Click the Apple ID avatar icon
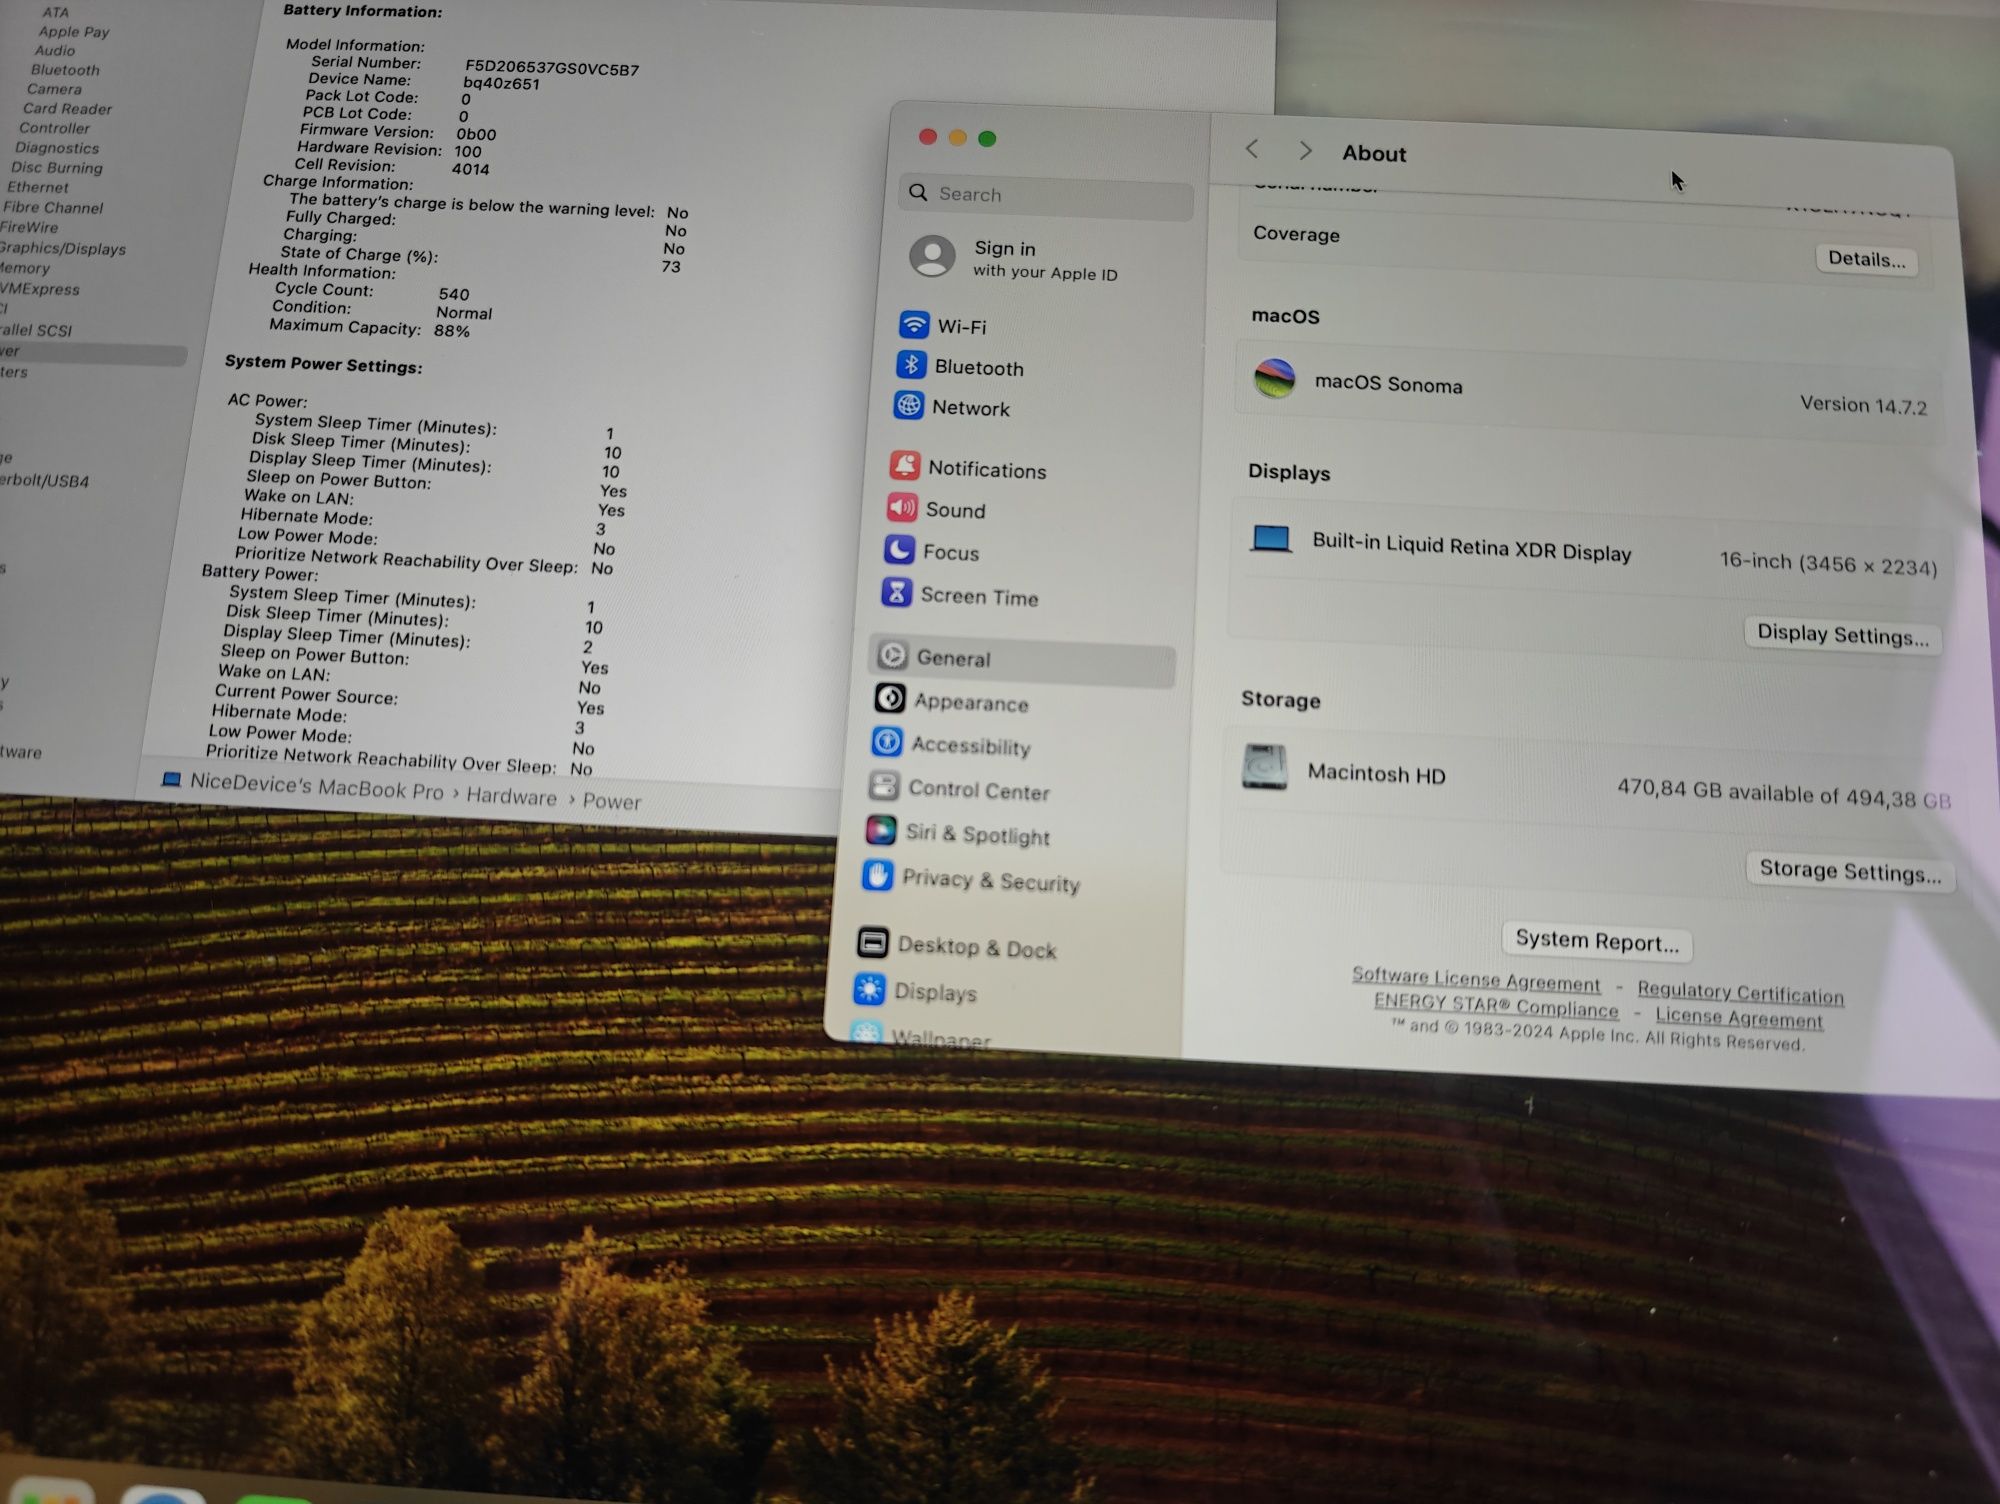The height and width of the screenshot is (1504, 2000). pyautogui.click(x=932, y=257)
